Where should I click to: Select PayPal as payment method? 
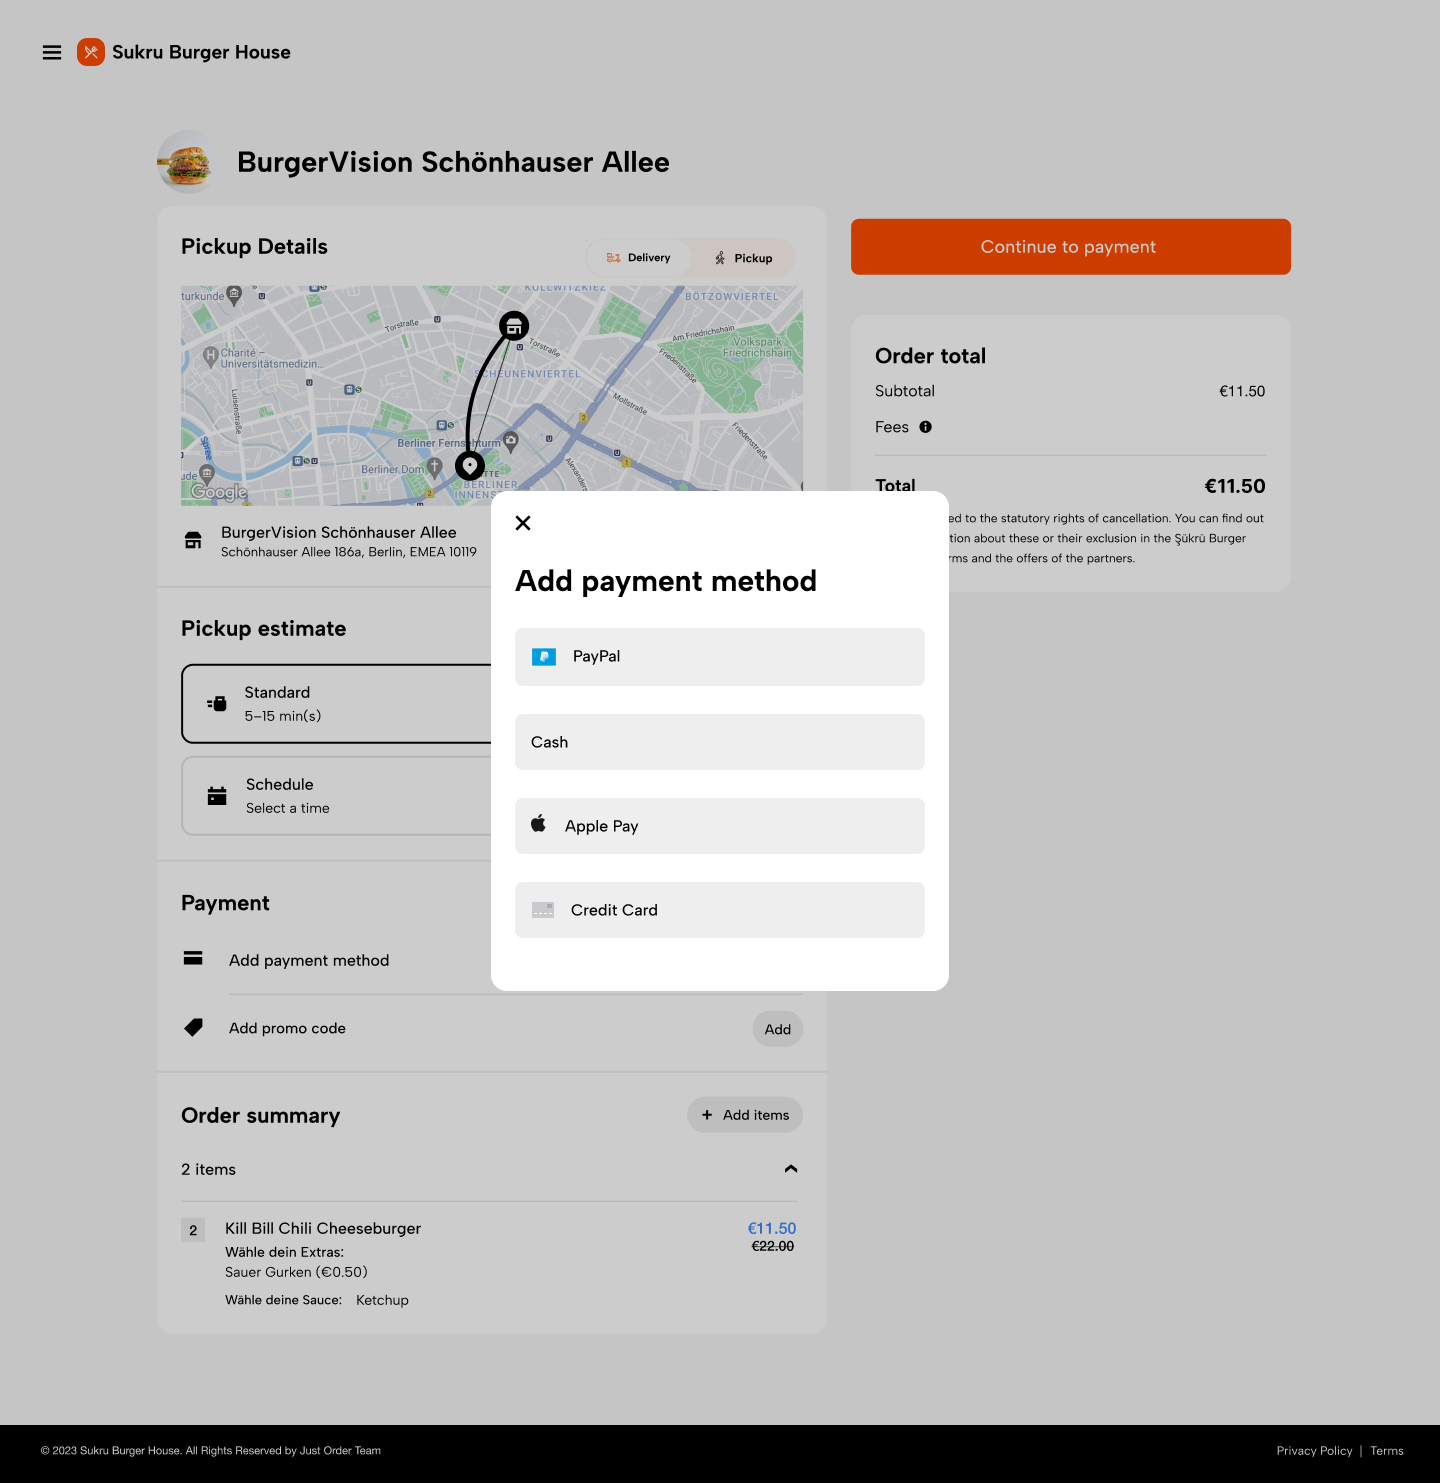pos(719,657)
